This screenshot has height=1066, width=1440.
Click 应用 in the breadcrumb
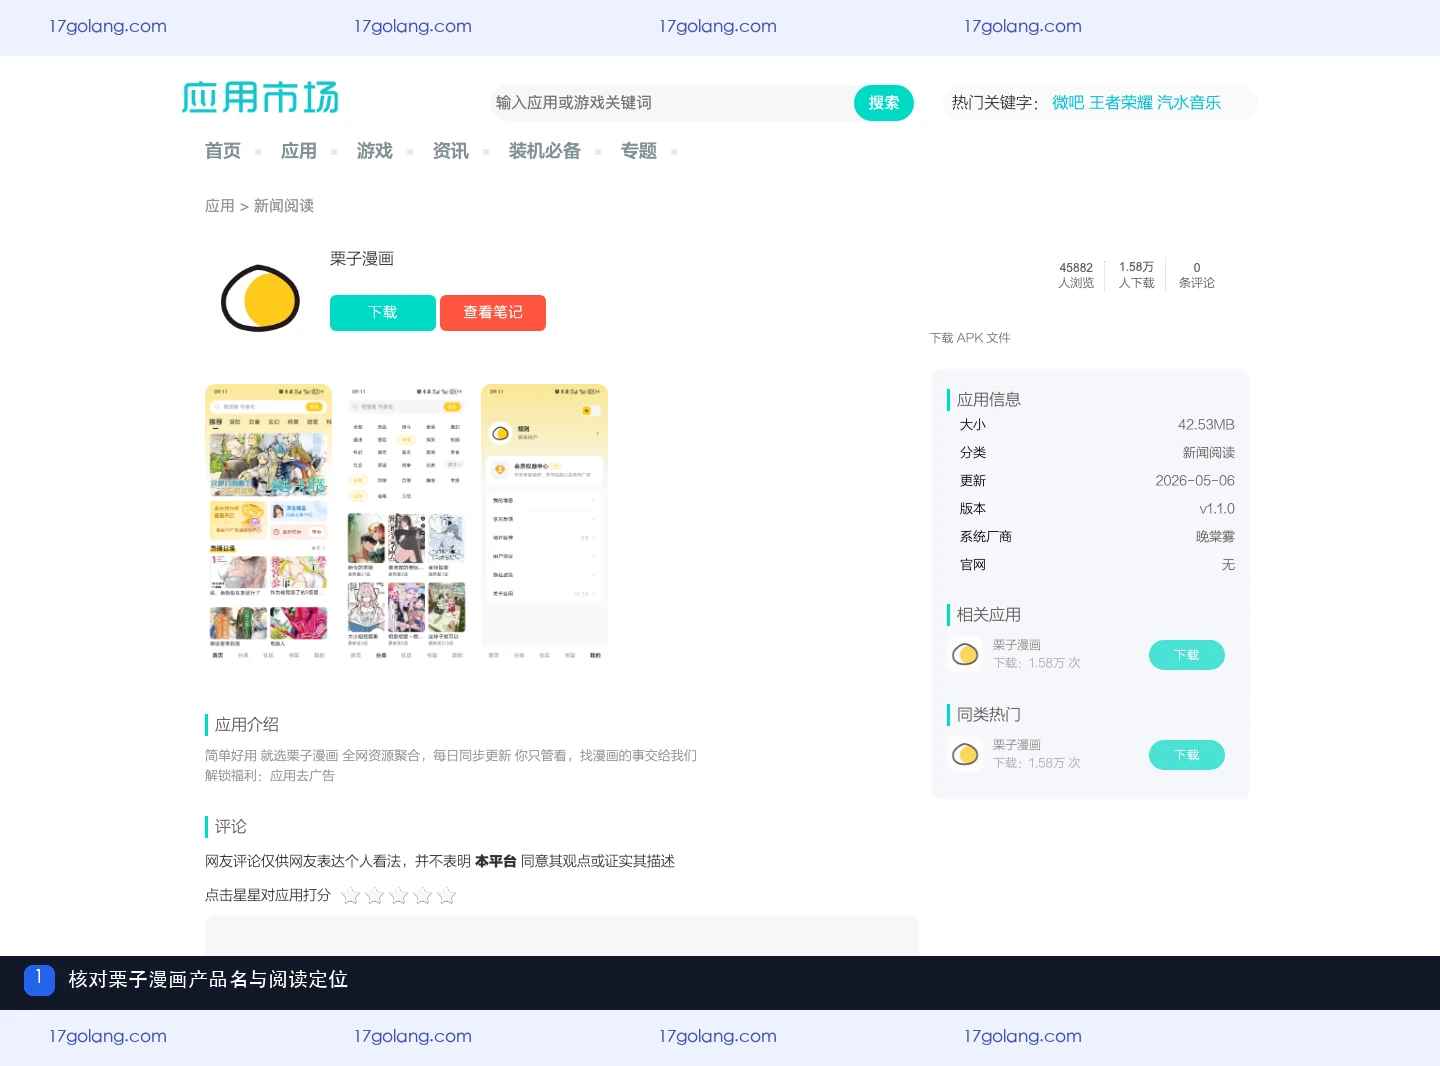220,206
